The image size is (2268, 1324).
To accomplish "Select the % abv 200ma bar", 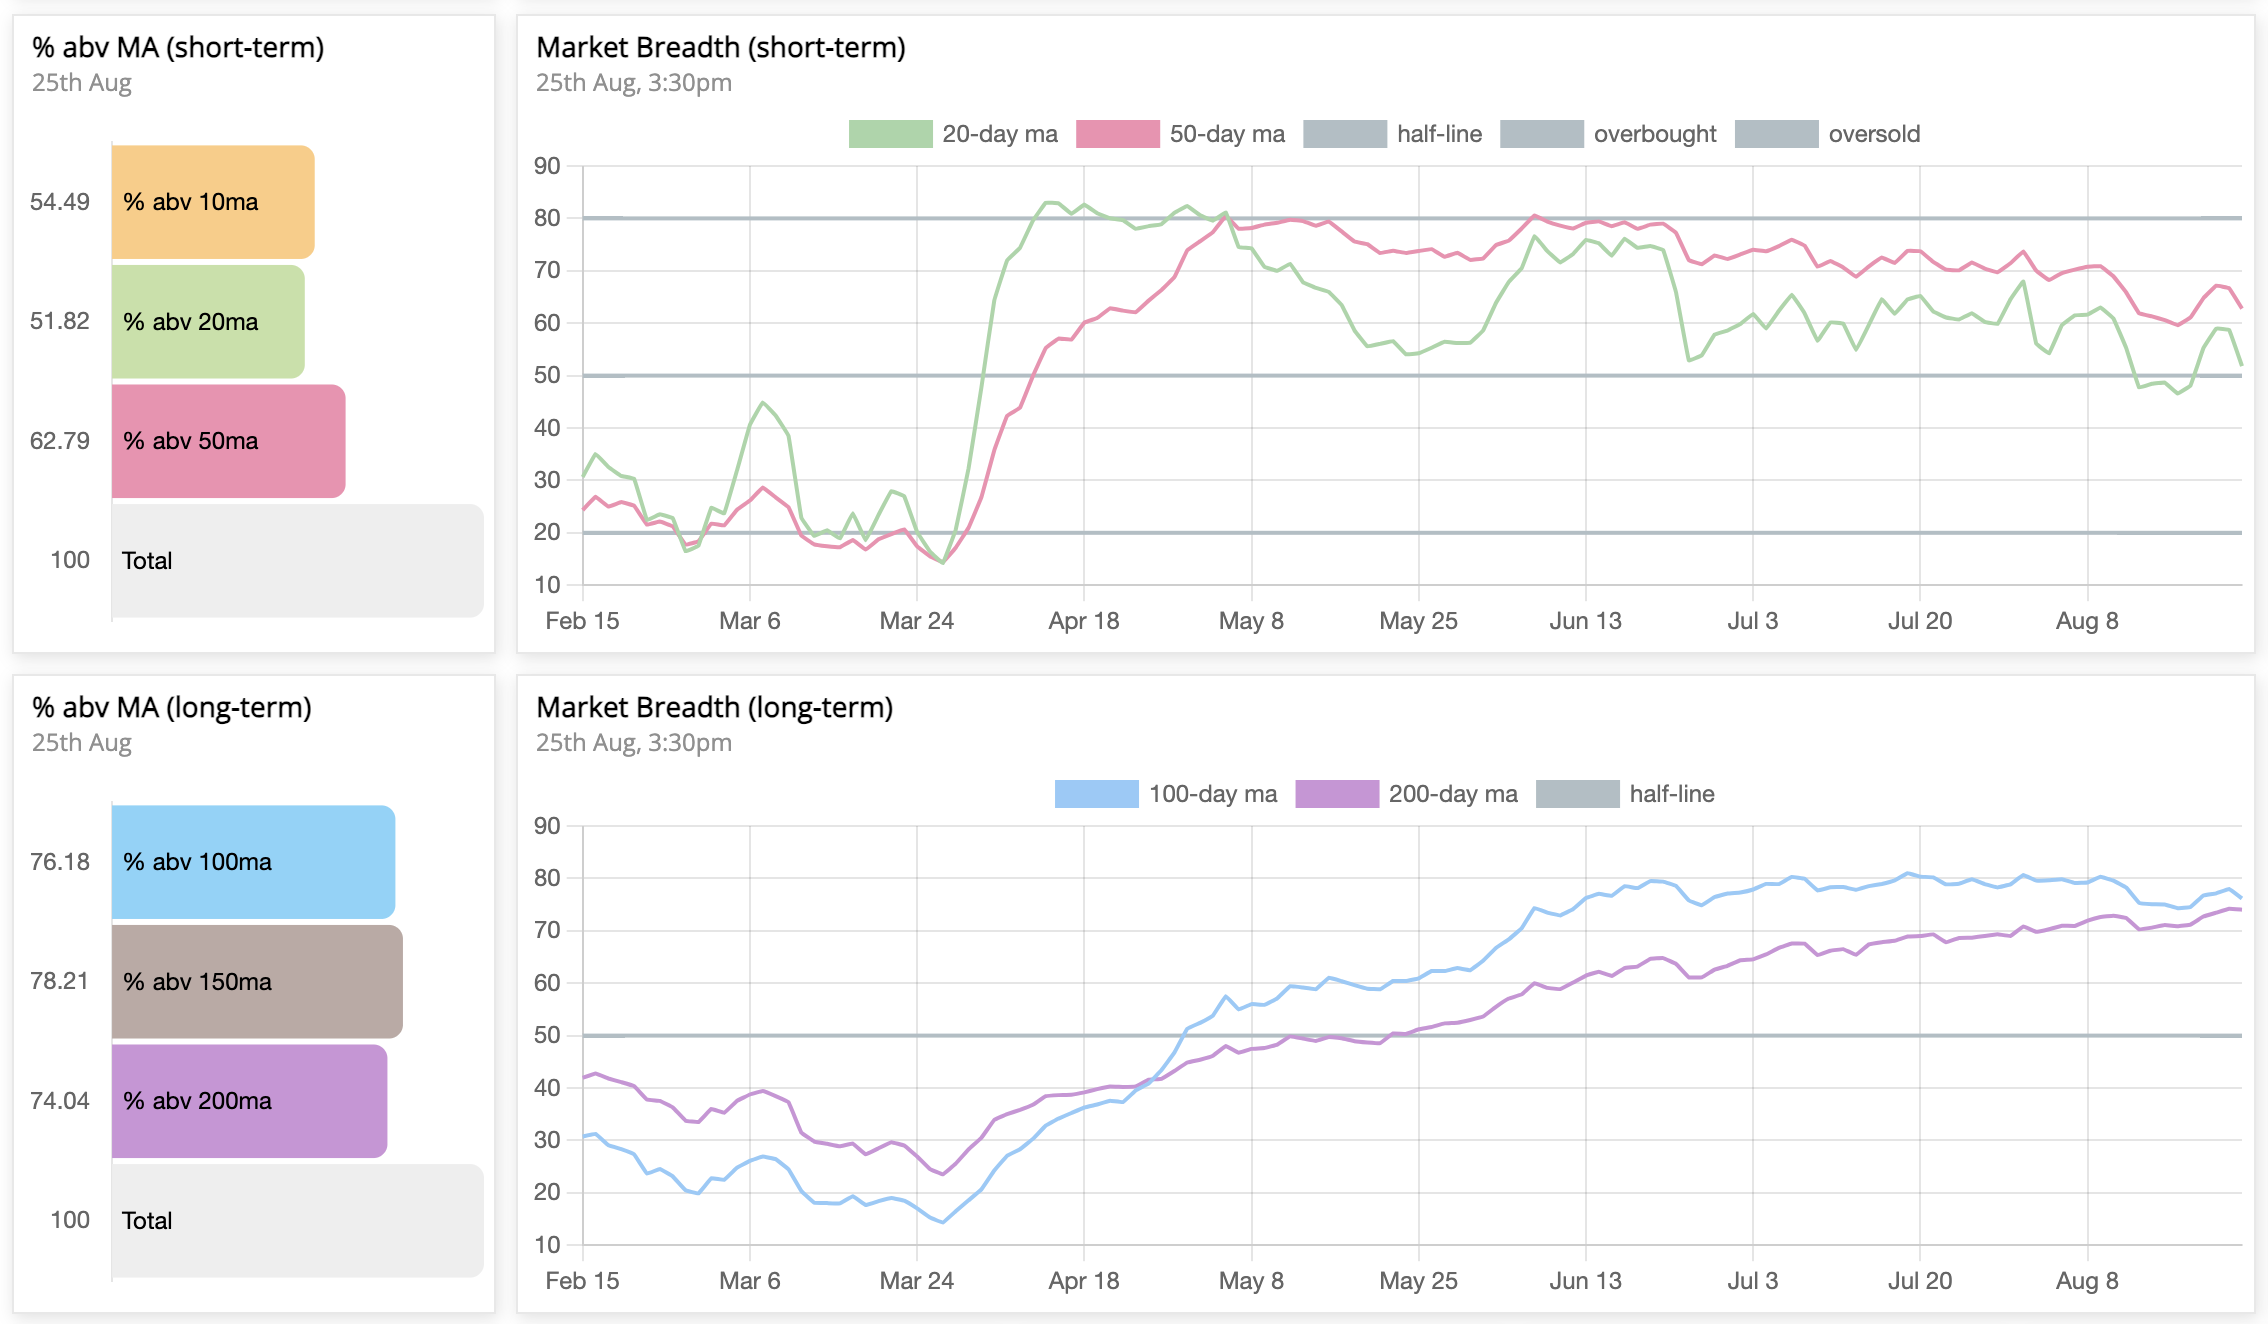I will 249,1101.
